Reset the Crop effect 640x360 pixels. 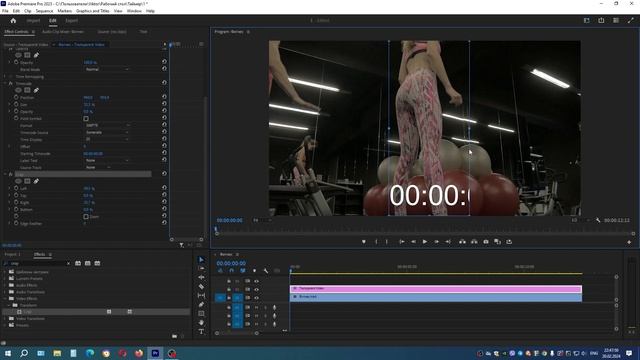(x=164, y=173)
